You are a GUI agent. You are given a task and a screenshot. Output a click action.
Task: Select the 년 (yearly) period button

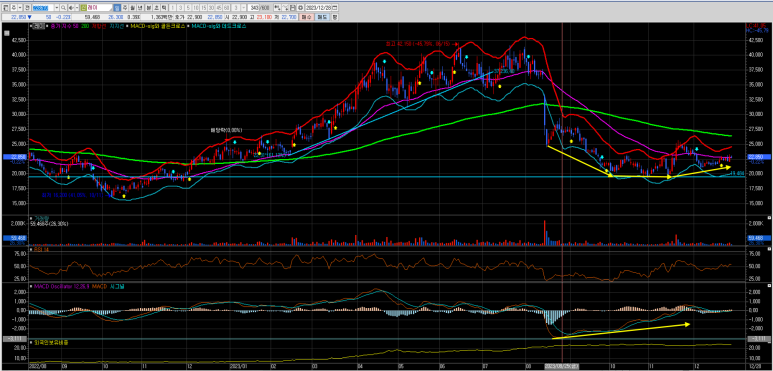[140, 8]
